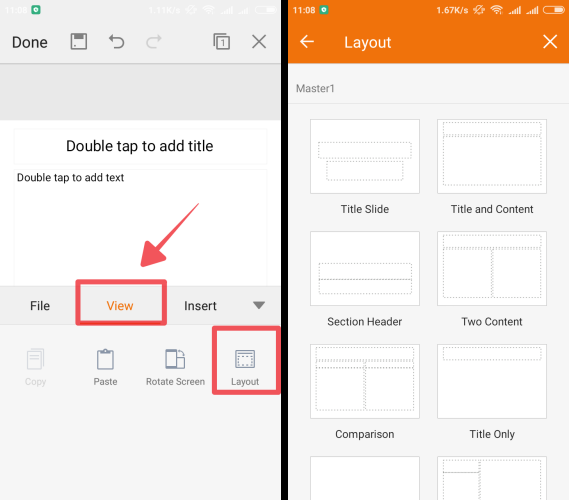Image resolution: width=569 pixels, height=500 pixels.
Task: Tap the Wi-Fi icon in orange status bar
Action: click(x=496, y=10)
